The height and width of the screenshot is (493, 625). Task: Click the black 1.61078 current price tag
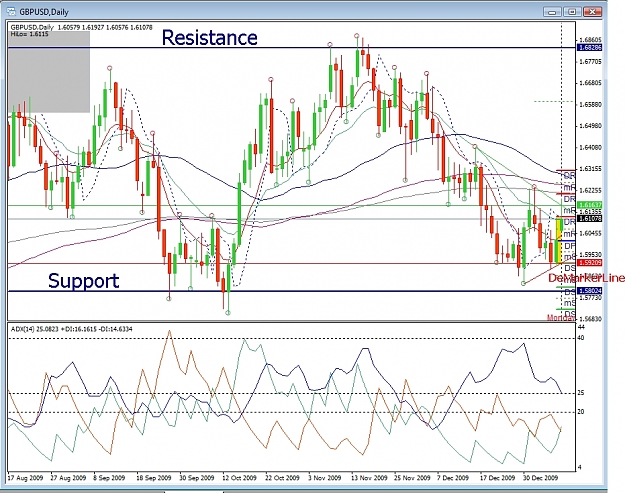589,218
